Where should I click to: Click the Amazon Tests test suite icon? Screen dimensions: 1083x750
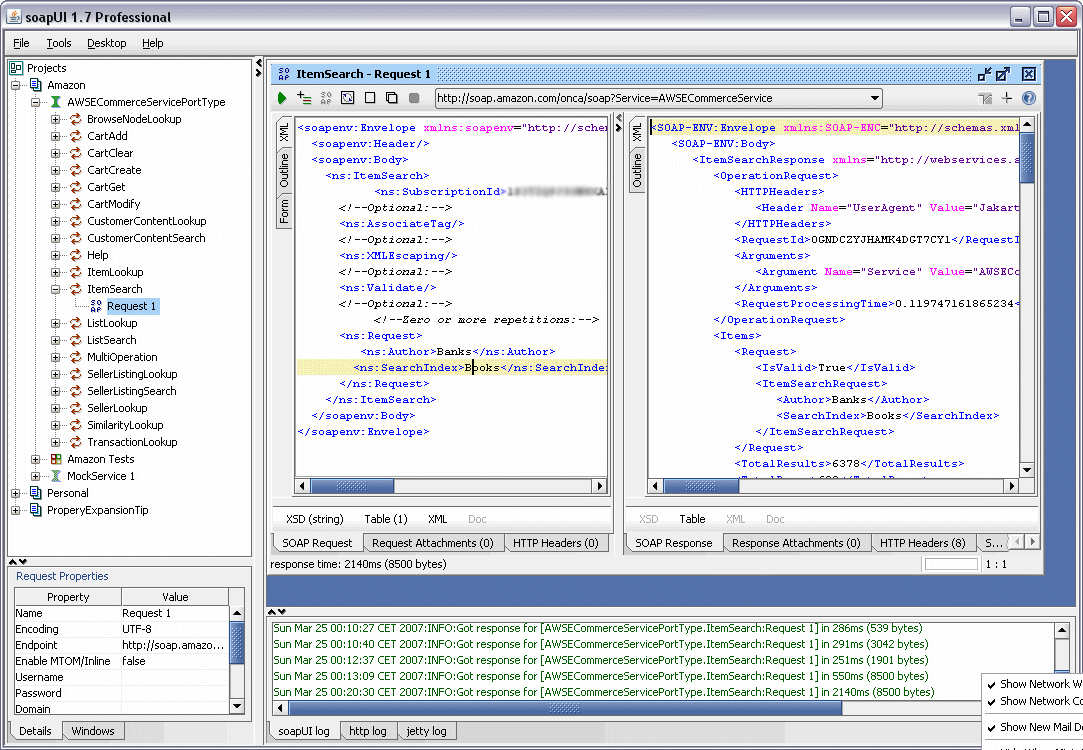(x=56, y=459)
